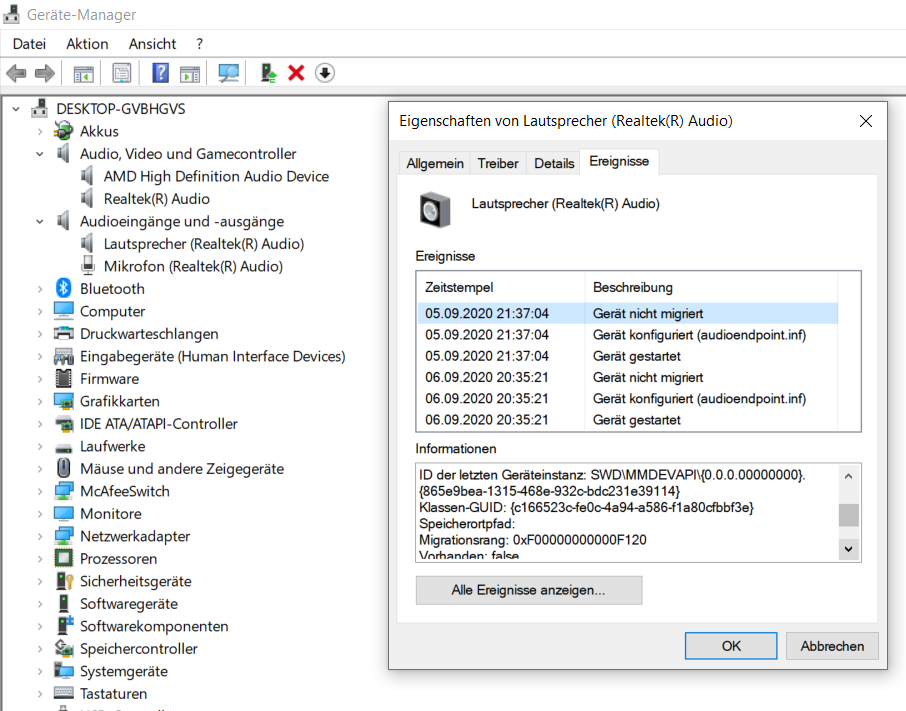
Task: Click the Alle Ereignisse anzeigen button
Action: click(528, 590)
